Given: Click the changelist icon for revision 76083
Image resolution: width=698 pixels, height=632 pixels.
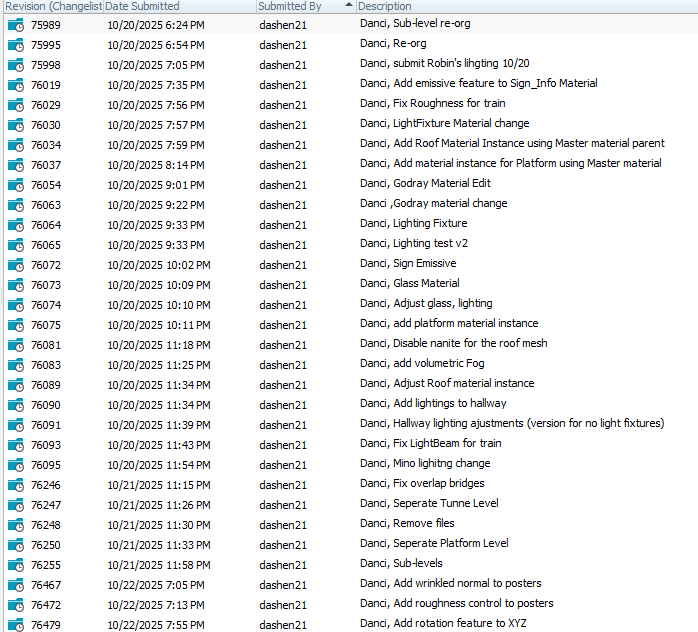Looking at the screenshot, I should coord(16,365).
